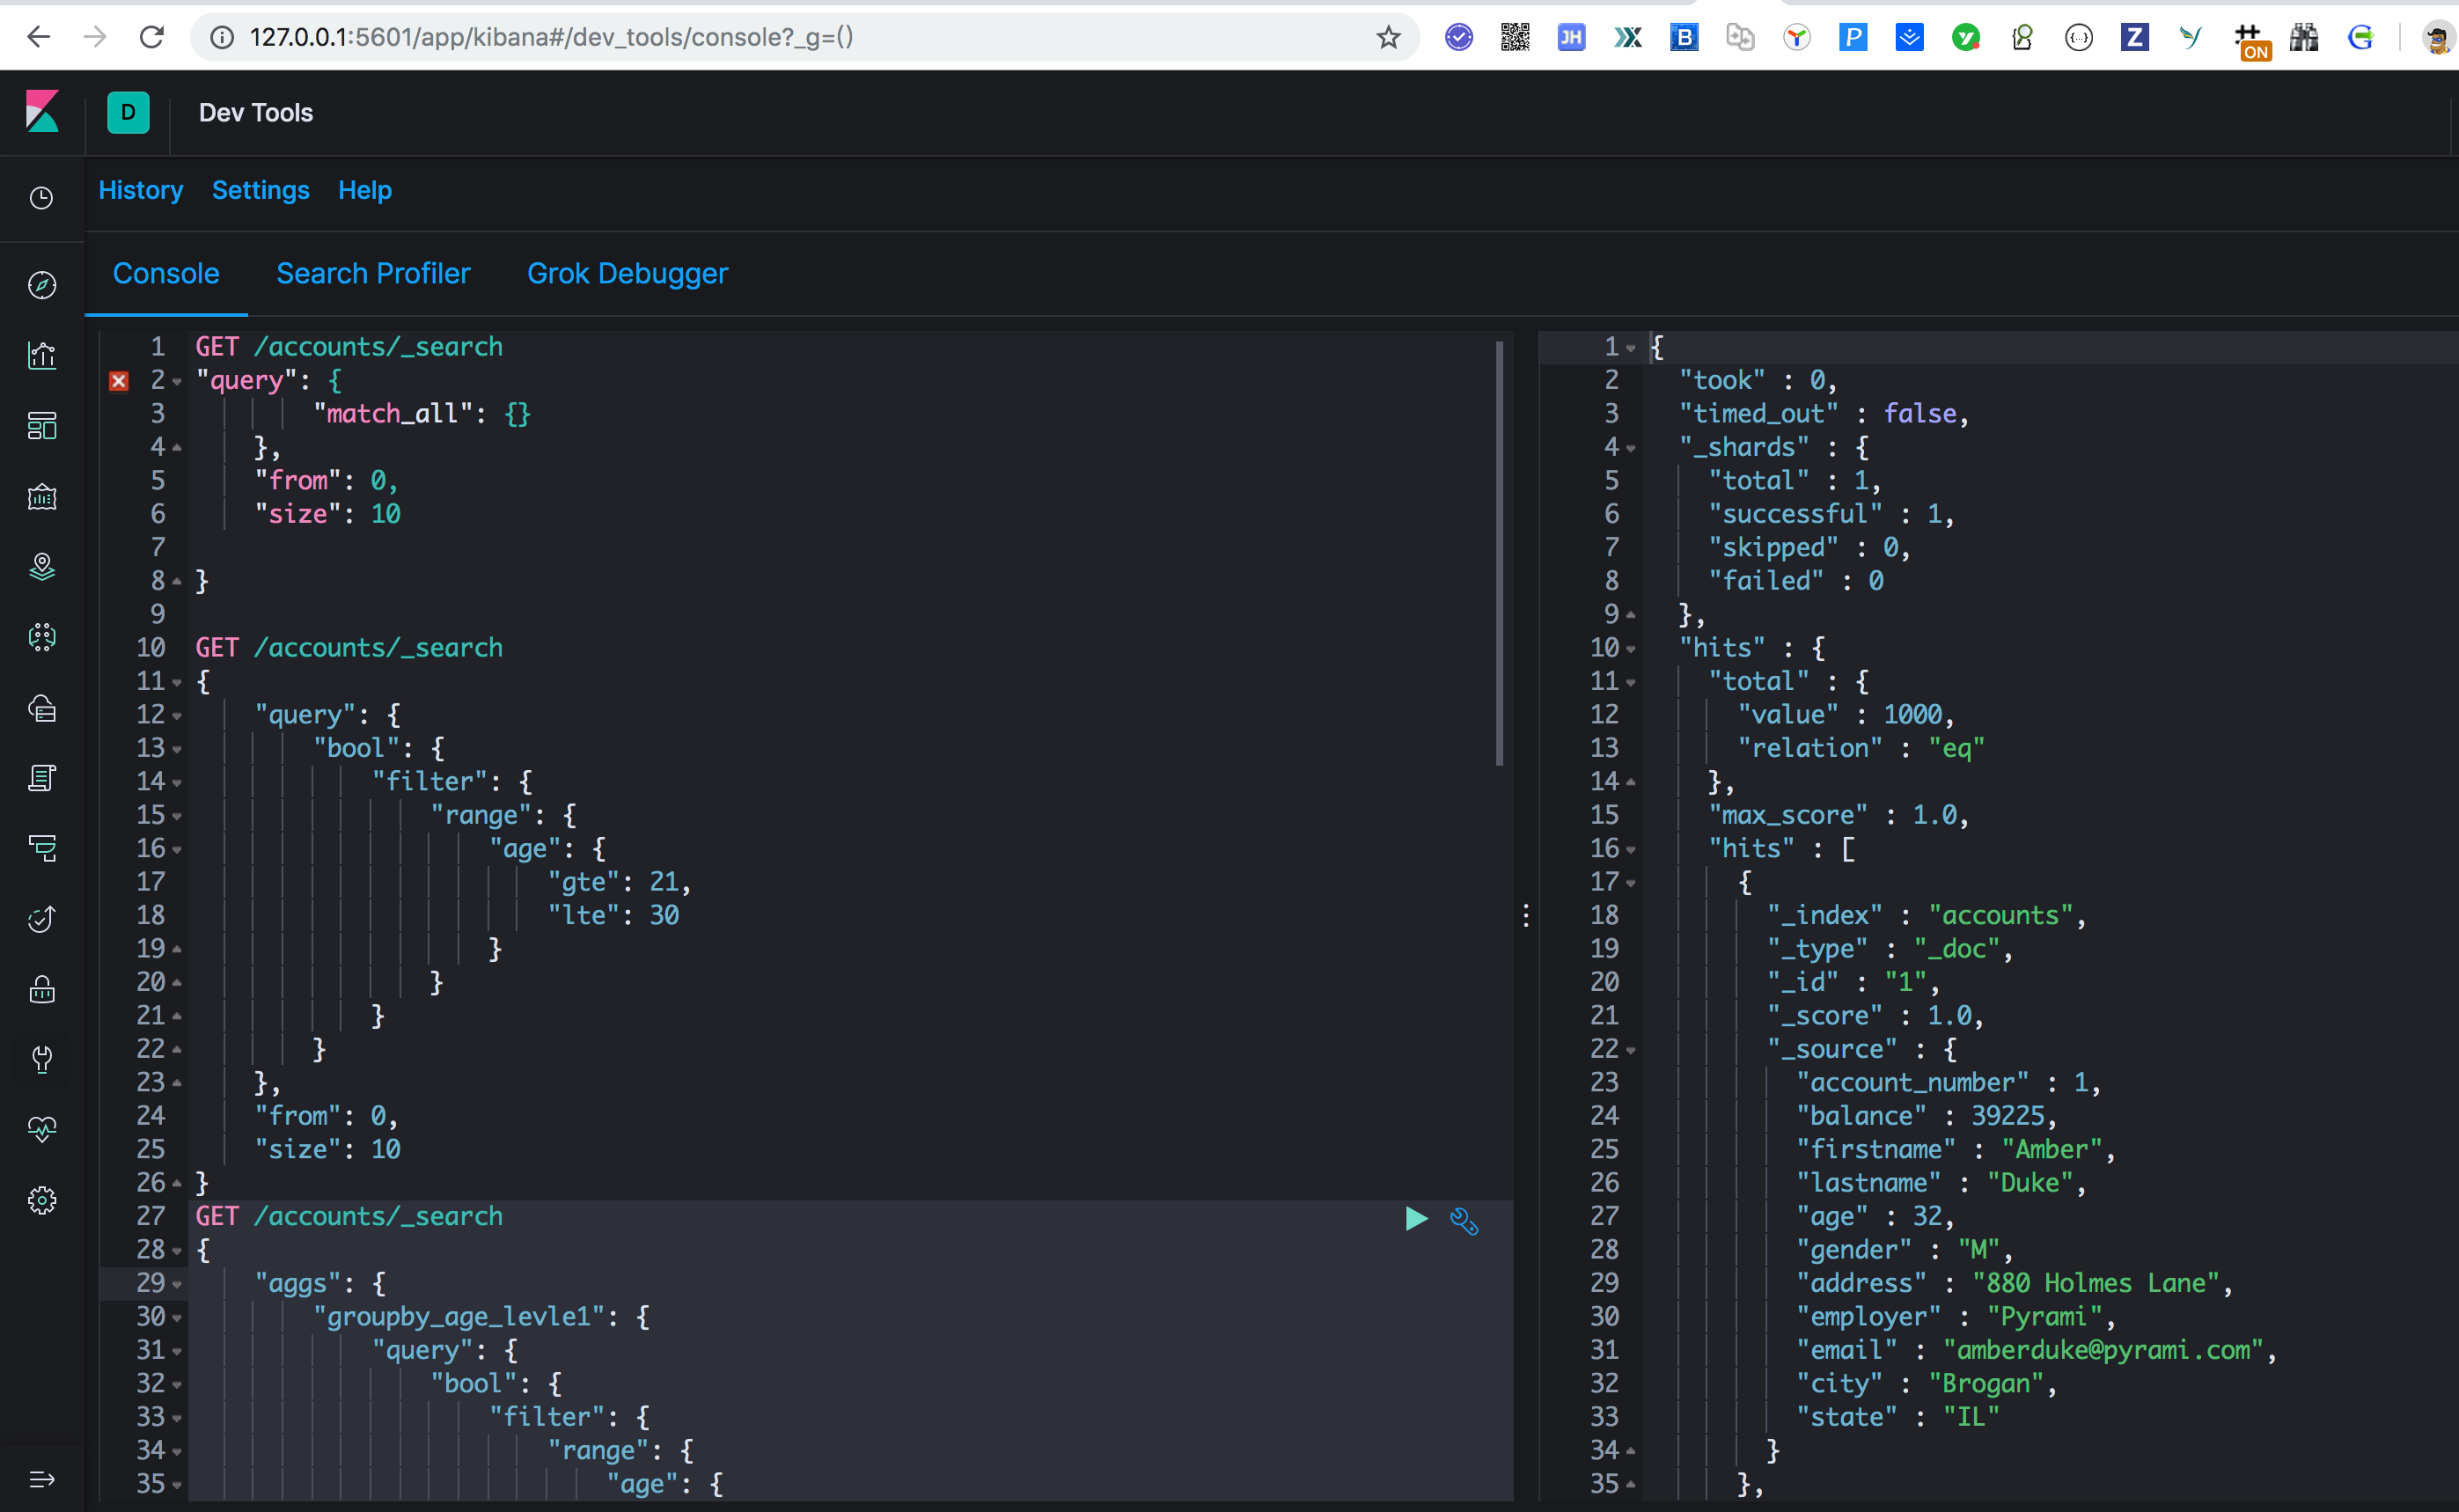Open Management gear icon in sidebar
Screen dimensions: 2459x1512
click(x=42, y=1200)
